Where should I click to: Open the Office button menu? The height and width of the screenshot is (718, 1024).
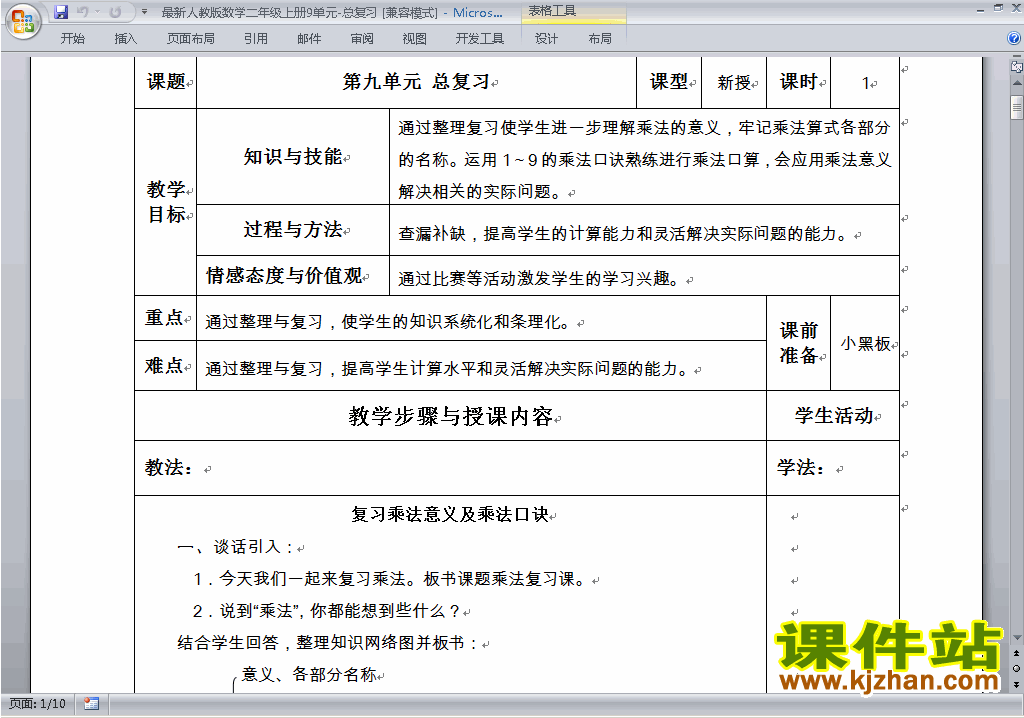tap(23, 22)
